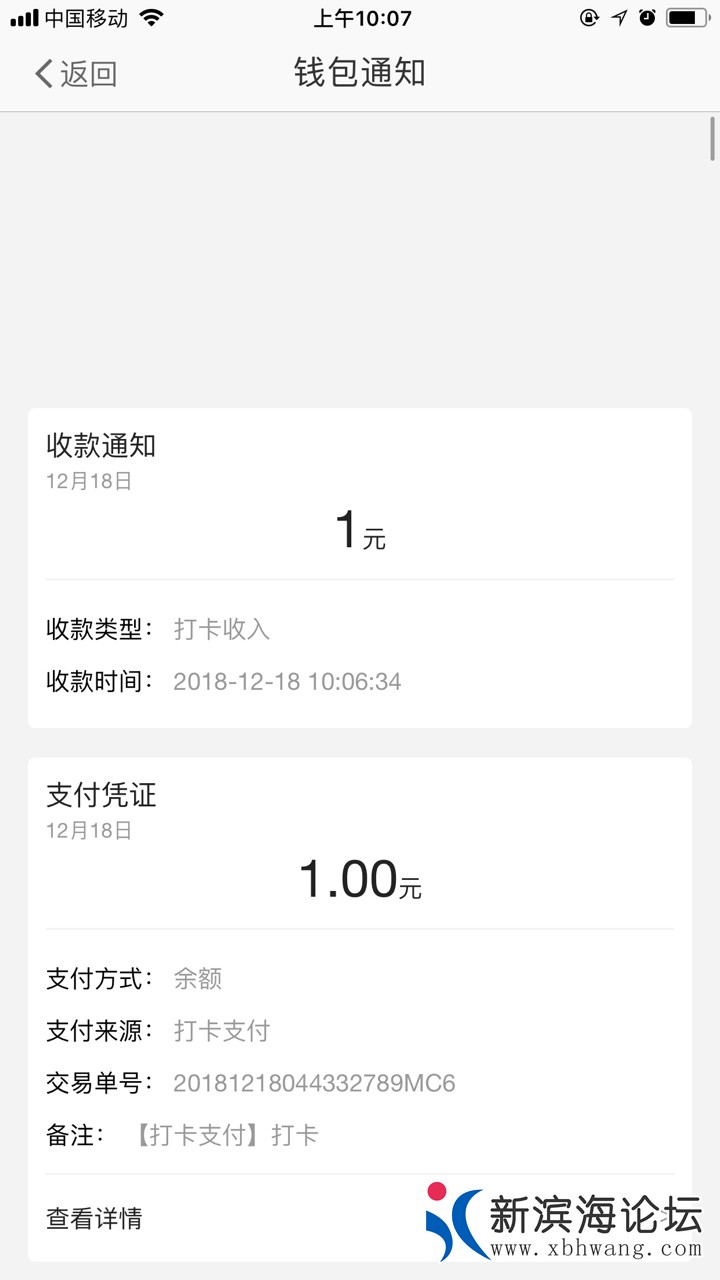Click the www.xbhwang.com watermark link
This screenshot has height=1280, width=720.
[596, 1249]
